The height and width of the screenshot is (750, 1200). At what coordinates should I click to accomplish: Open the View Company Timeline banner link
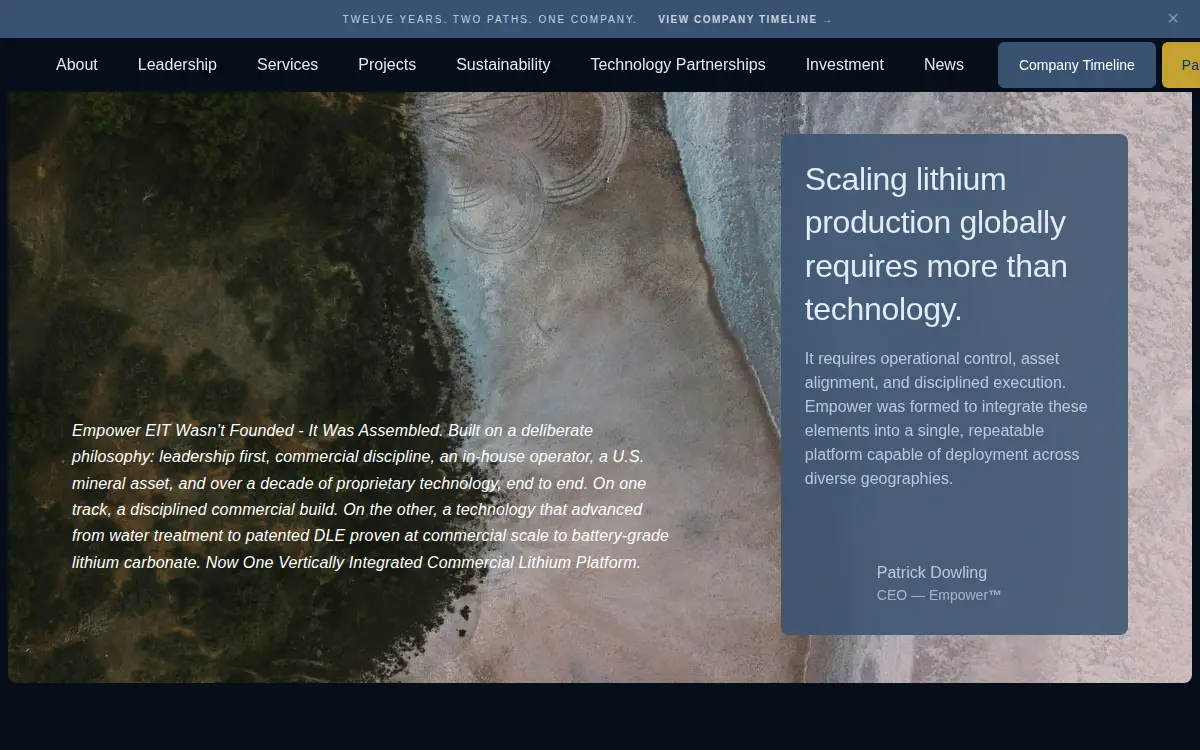[x=745, y=19]
